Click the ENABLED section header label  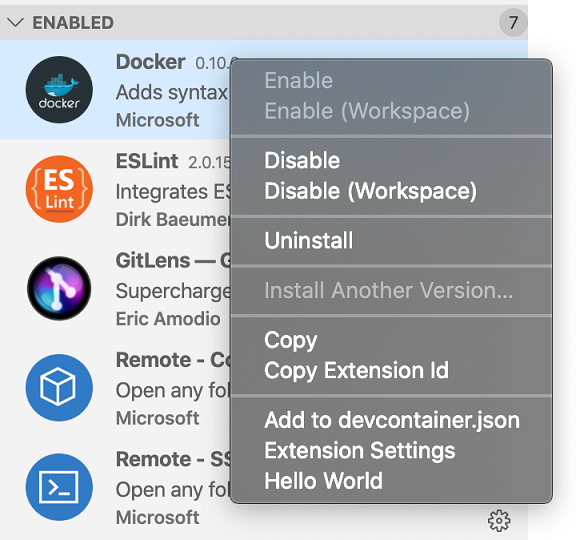pos(73,23)
